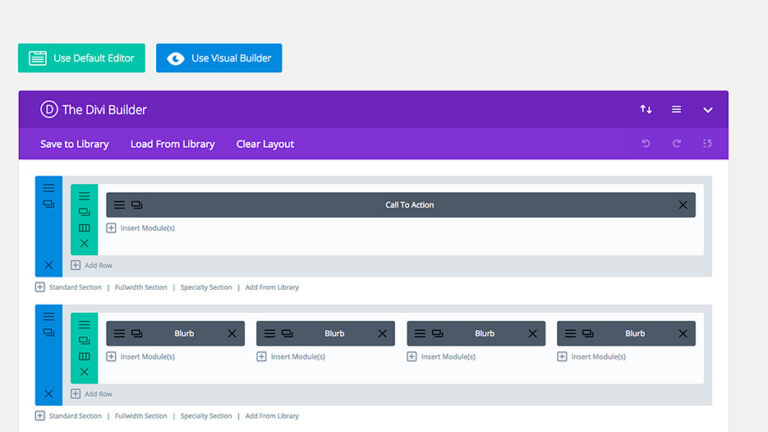Select the Call To Action module bar
The height and width of the screenshot is (432, 768).
[401, 205]
